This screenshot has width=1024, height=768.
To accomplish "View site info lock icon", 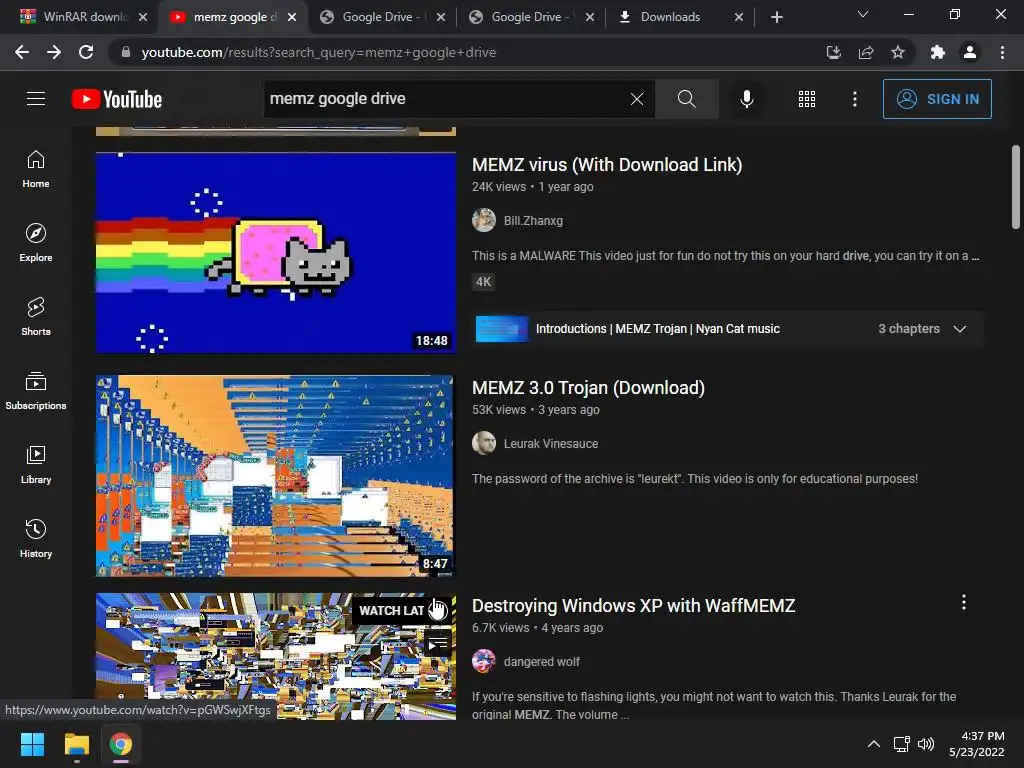I will tap(126, 52).
